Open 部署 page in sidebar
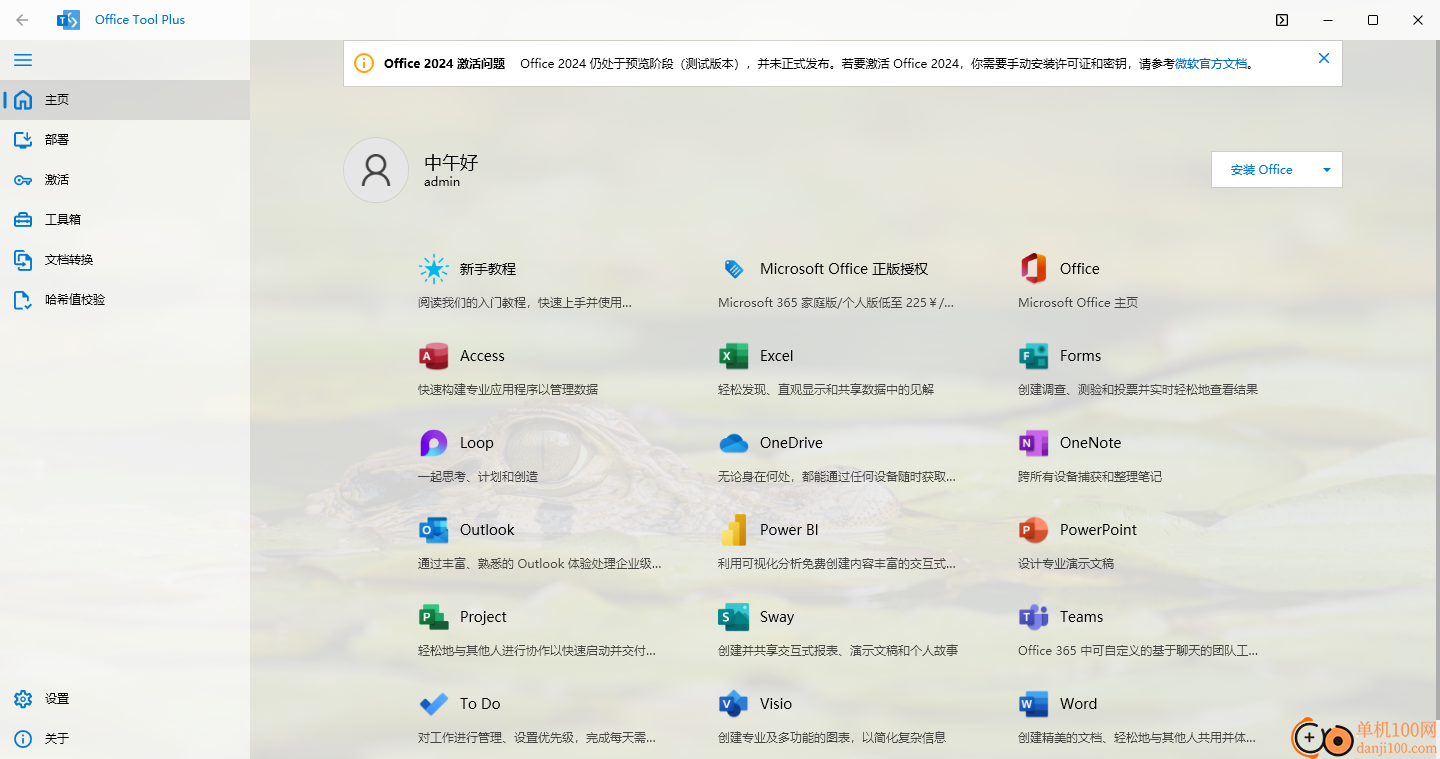 point(125,140)
